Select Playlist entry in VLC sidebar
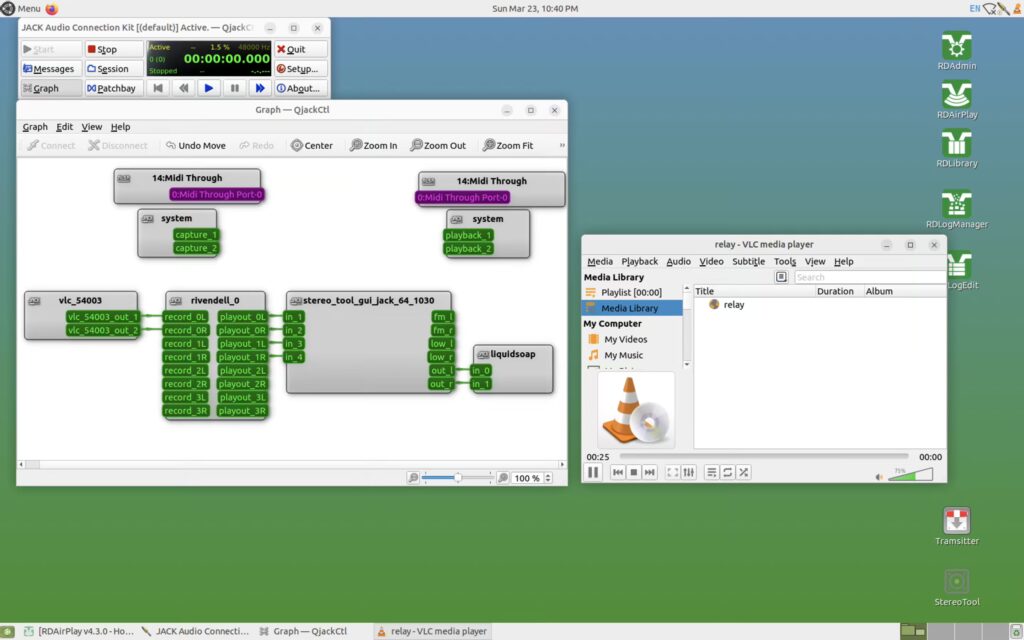The width and height of the screenshot is (1024, 640). 632,293
